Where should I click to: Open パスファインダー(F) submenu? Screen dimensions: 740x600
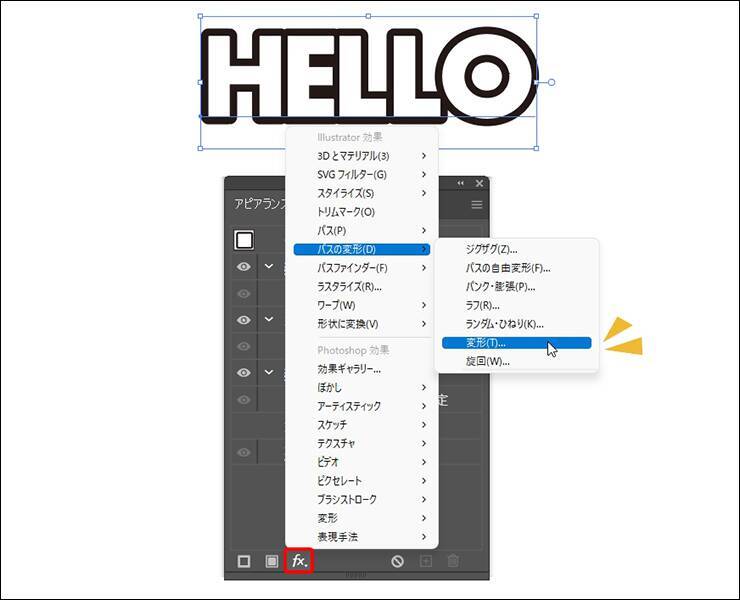362,268
